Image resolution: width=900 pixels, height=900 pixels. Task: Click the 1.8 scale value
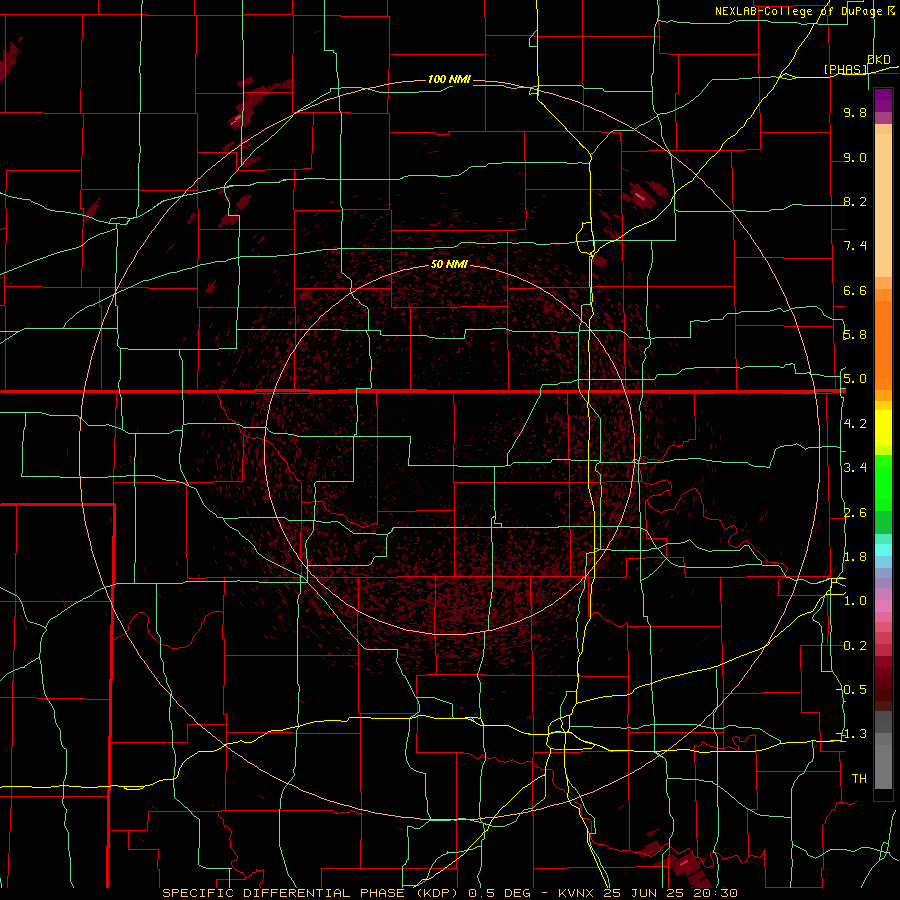(x=855, y=557)
